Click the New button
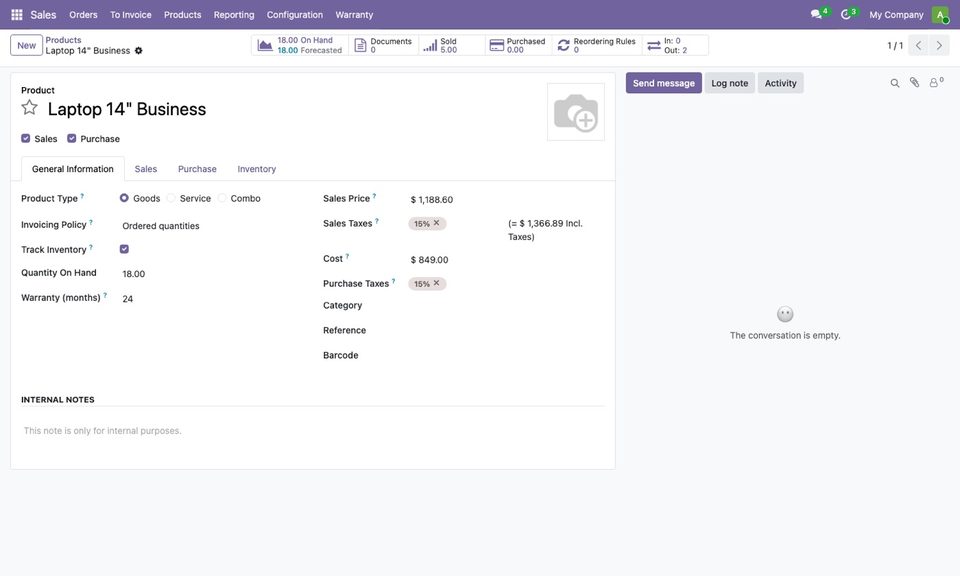The image size is (960, 576). (26, 45)
